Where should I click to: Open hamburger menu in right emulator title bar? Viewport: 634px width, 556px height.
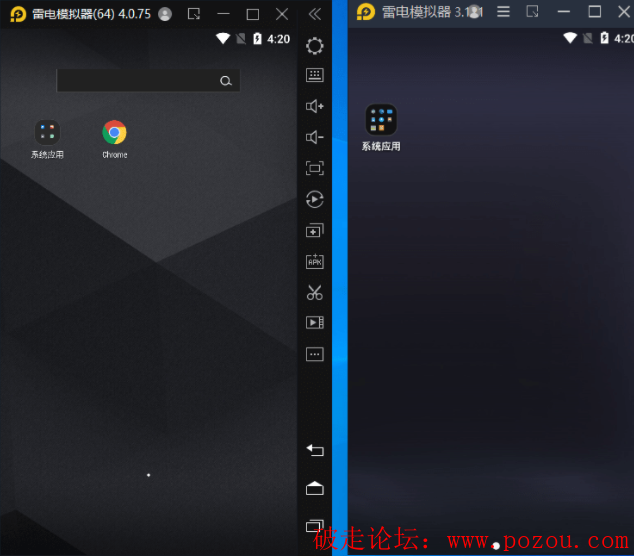[x=503, y=11]
